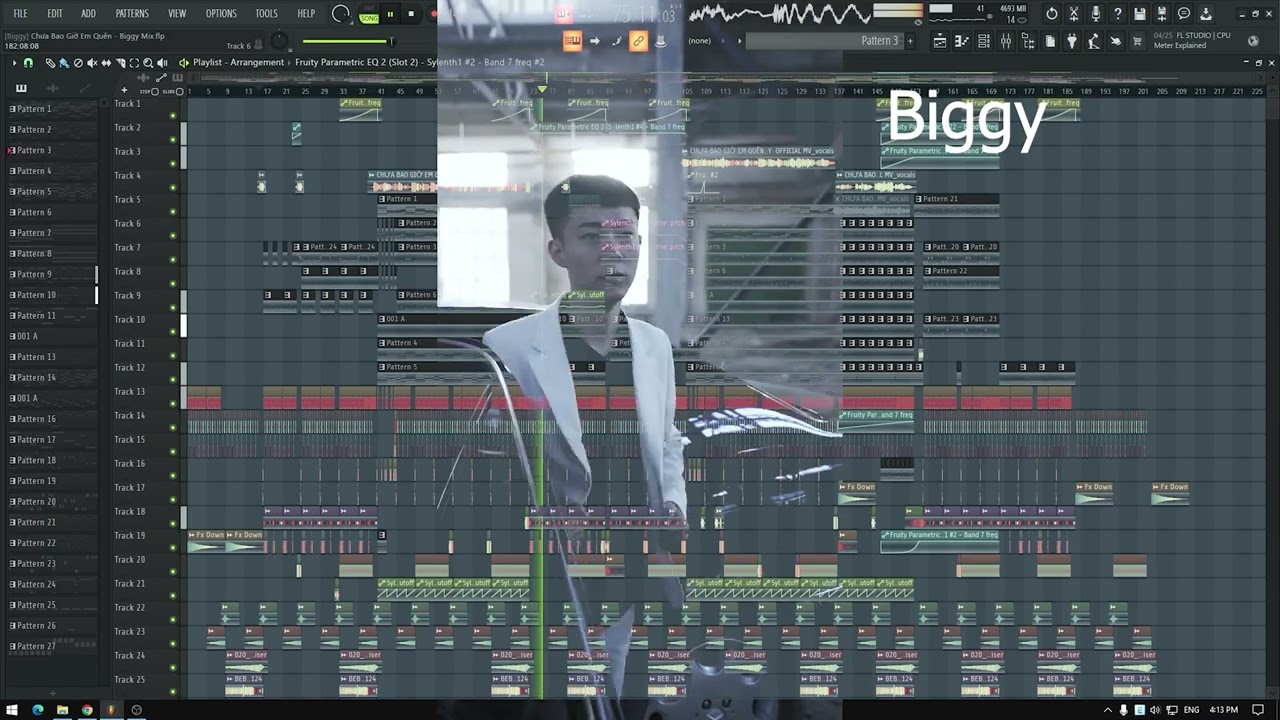Show the Playlist view toolbar icon

tap(940, 41)
